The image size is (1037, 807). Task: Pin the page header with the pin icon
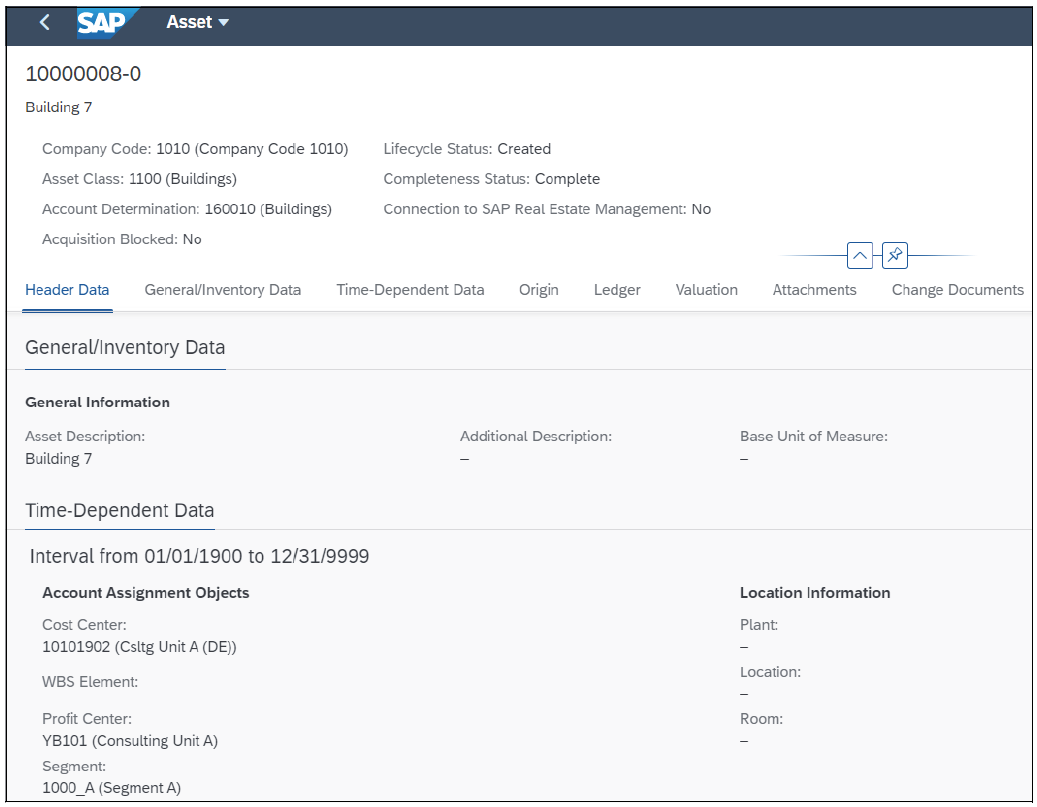(x=894, y=255)
